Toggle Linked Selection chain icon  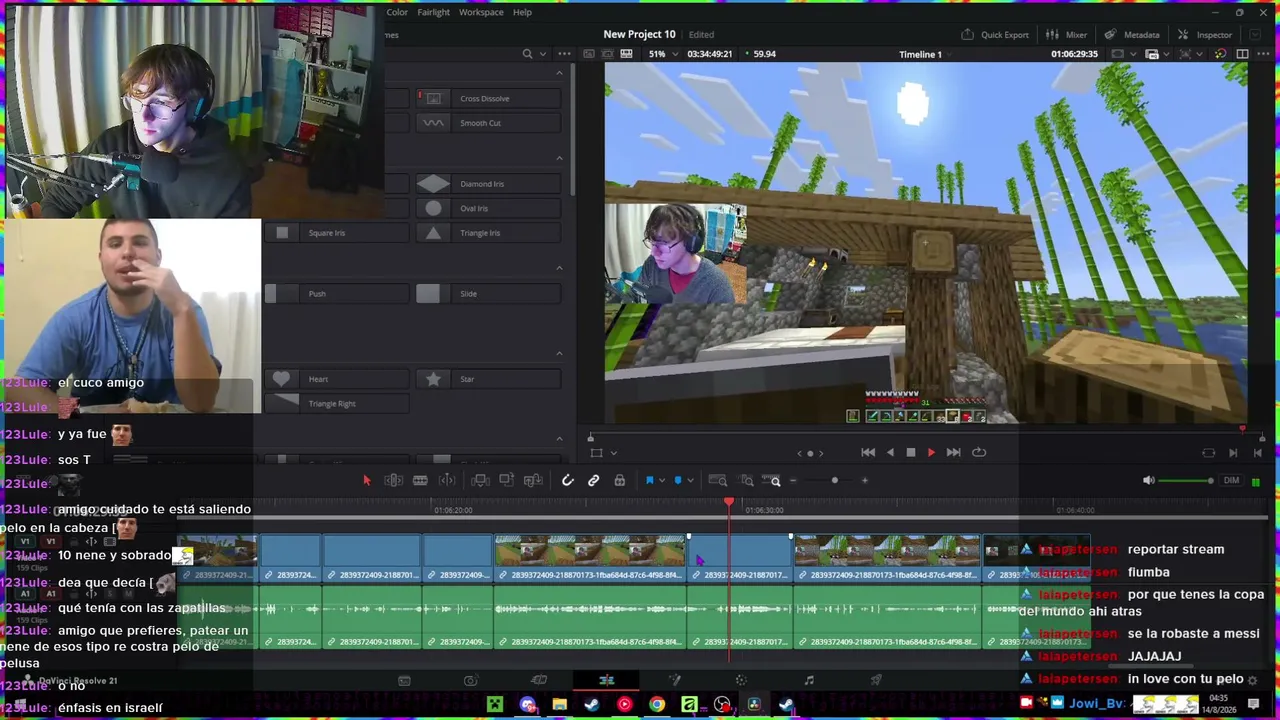point(594,481)
